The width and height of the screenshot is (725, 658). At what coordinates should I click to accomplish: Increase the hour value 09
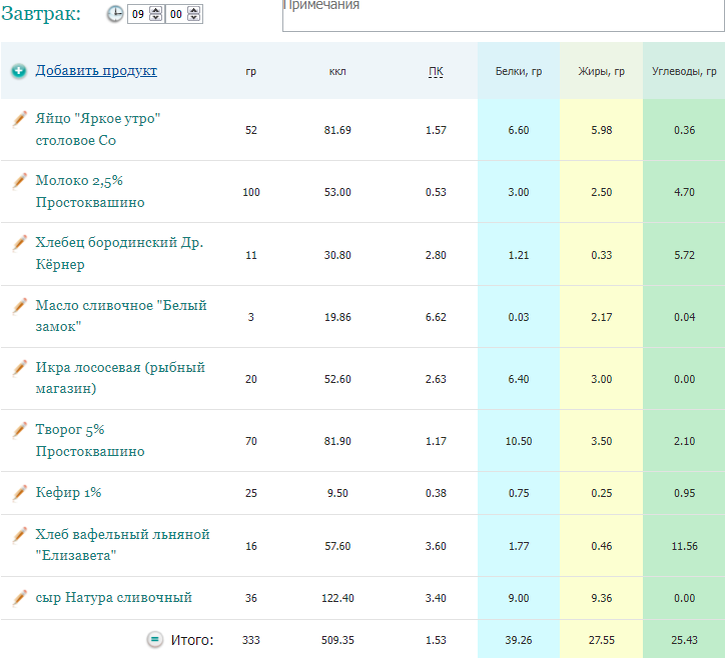point(156,11)
